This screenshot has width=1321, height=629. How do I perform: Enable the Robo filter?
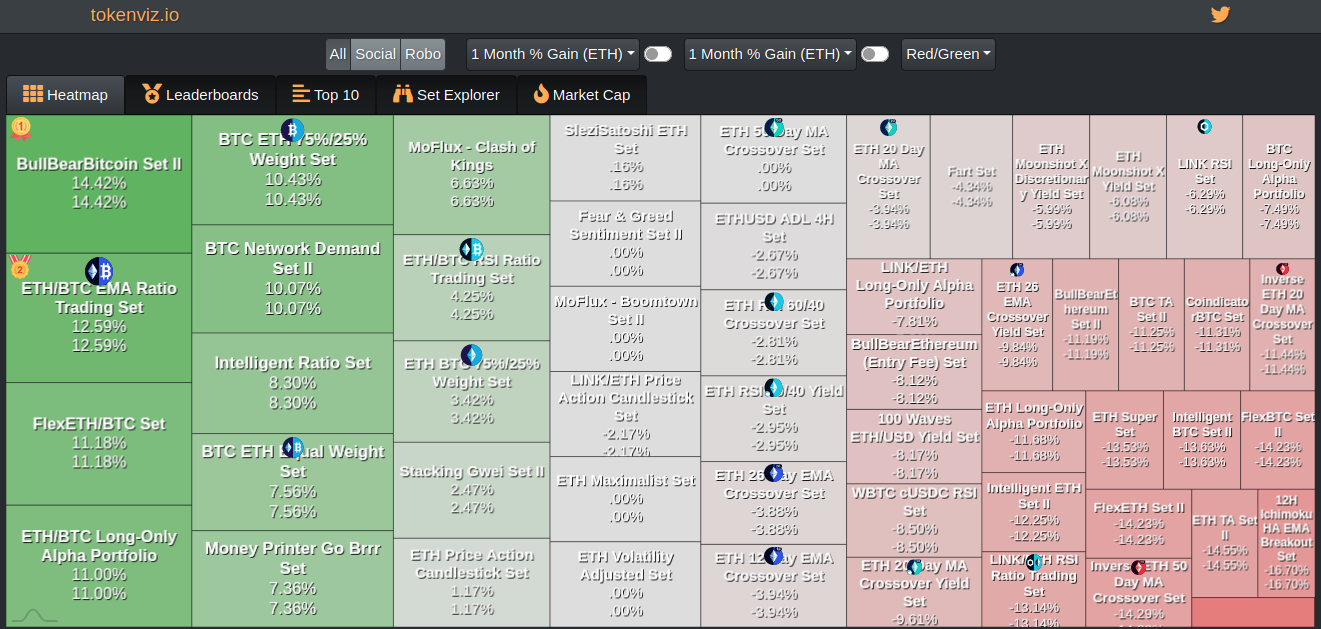pos(421,54)
